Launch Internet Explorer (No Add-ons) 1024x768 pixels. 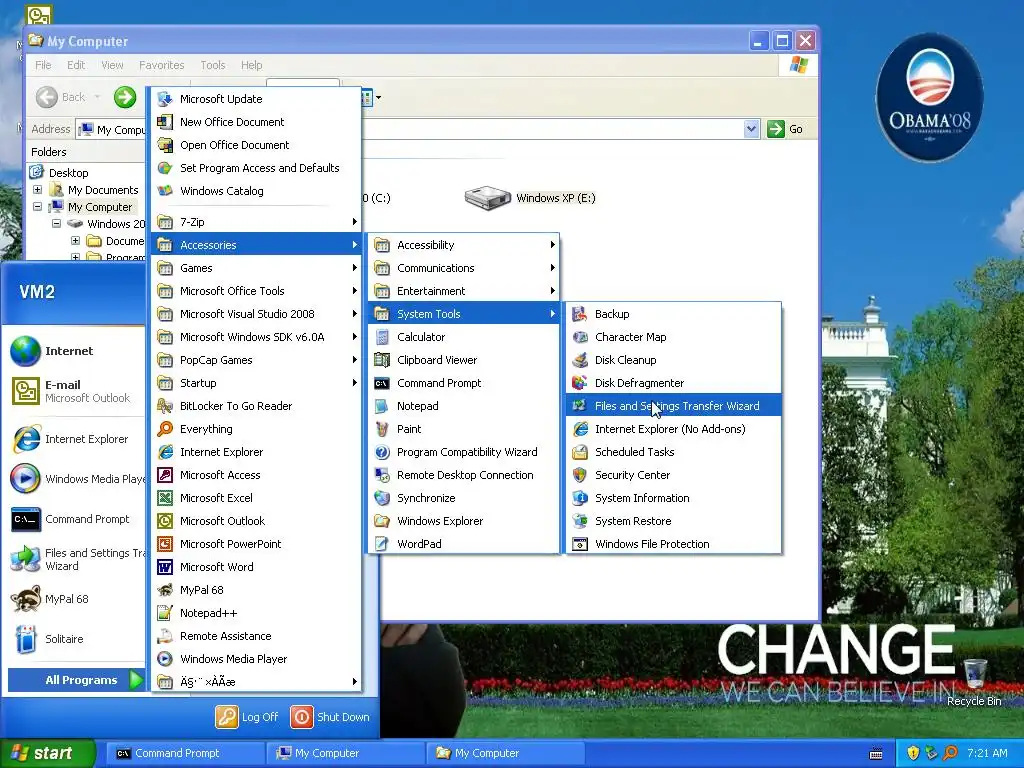[x=673, y=429]
